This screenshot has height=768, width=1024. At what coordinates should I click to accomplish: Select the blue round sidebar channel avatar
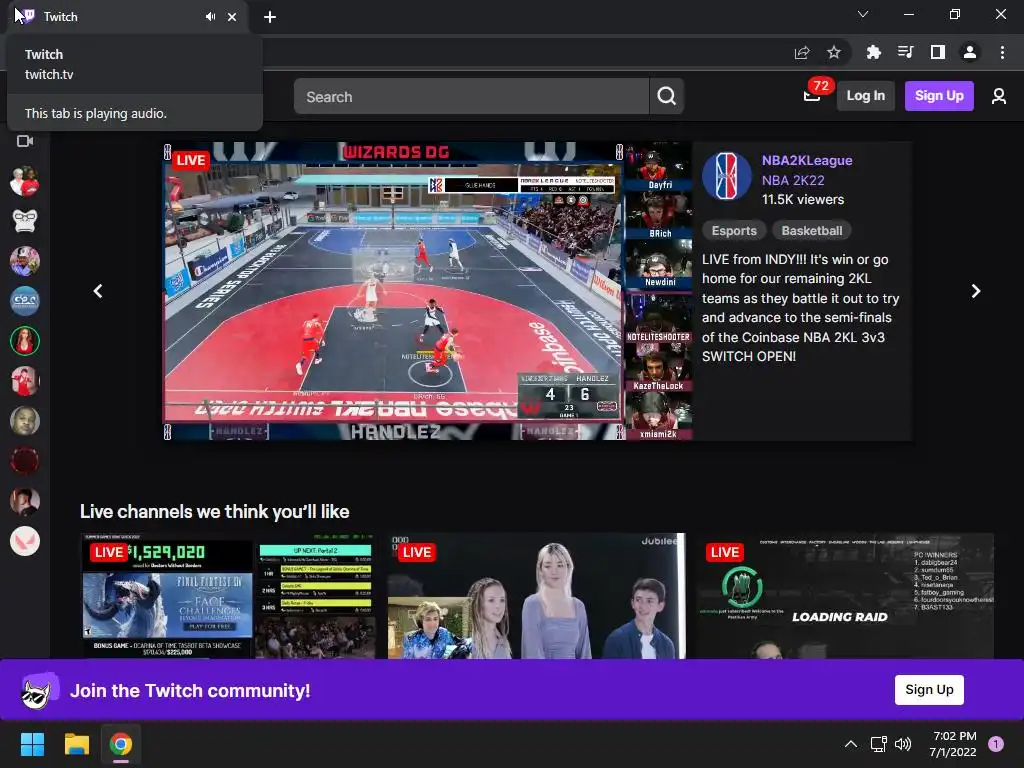pyautogui.click(x=25, y=301)
